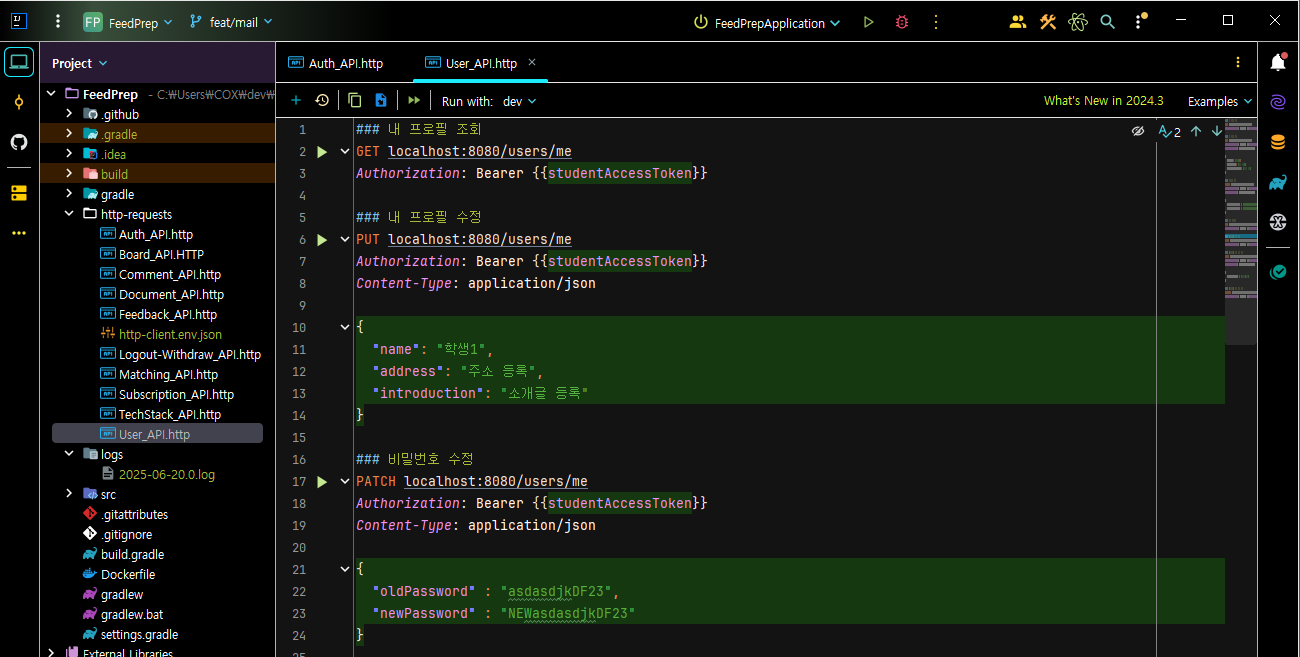Open the FeedPrep project dropdown

point(128,22)
